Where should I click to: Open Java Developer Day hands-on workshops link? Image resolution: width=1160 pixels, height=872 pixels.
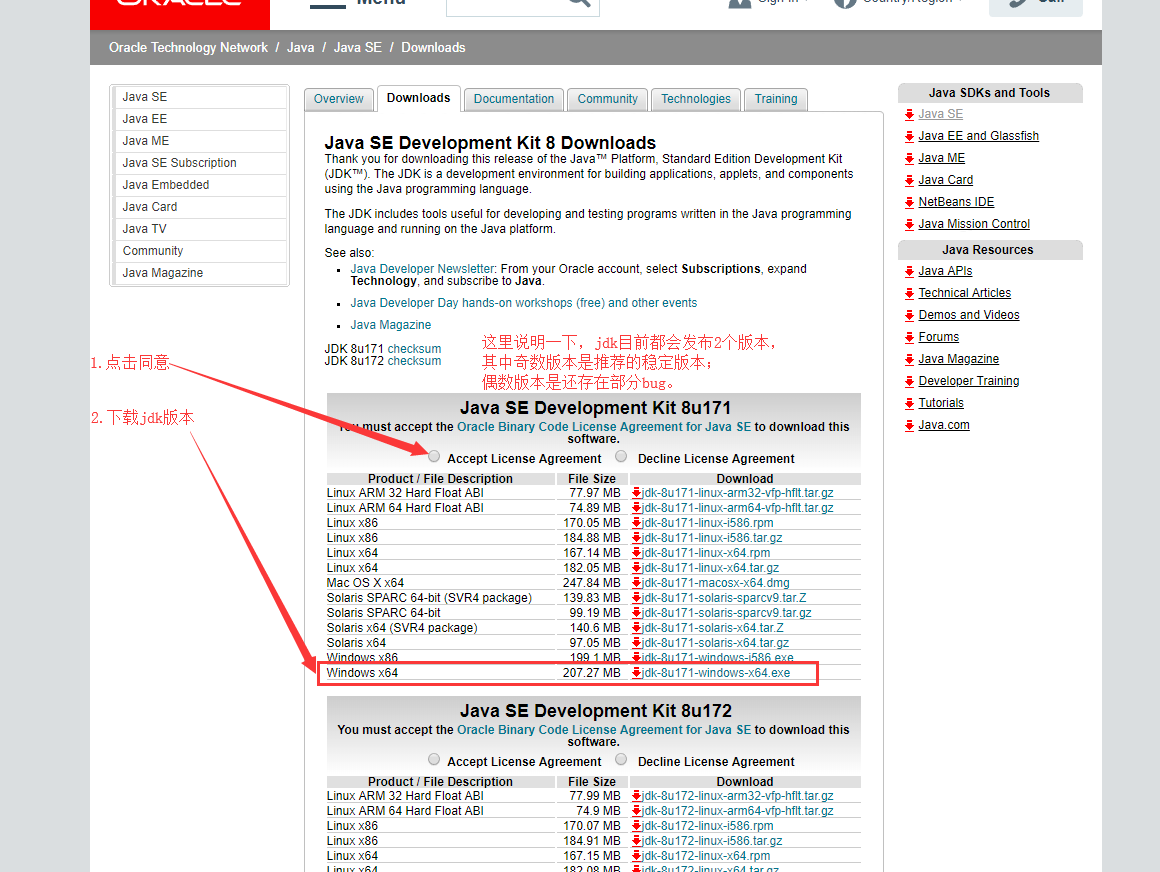(x=524, y=303)
